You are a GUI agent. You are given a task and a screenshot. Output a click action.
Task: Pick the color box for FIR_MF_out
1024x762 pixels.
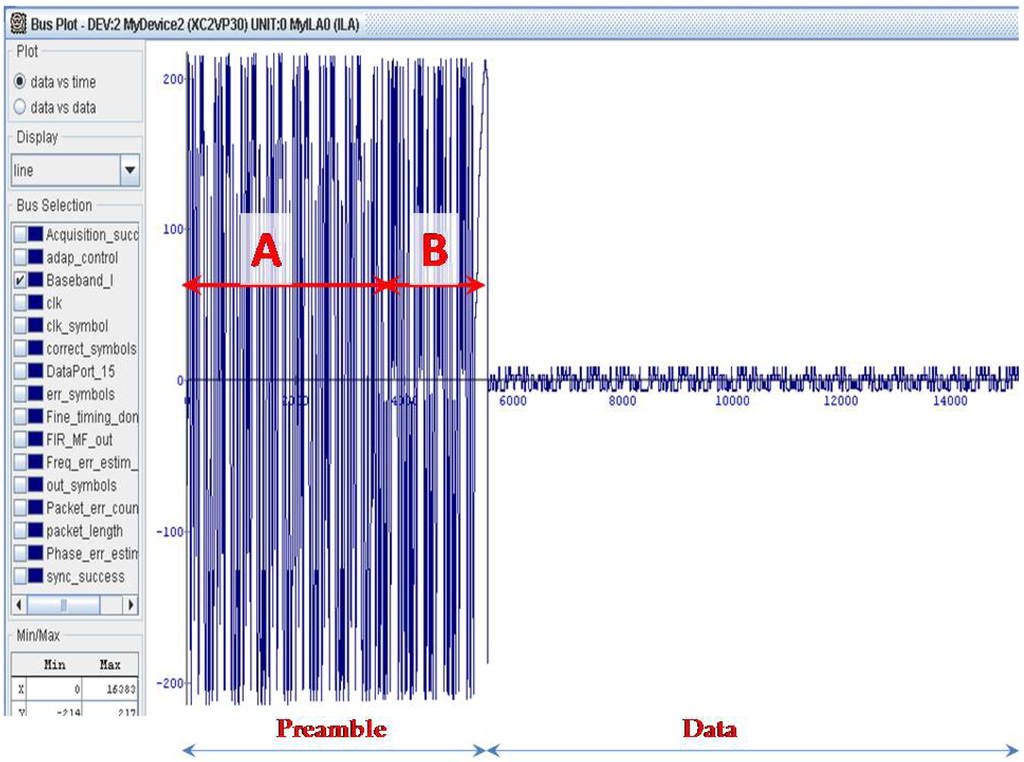[x=36, y=440]
